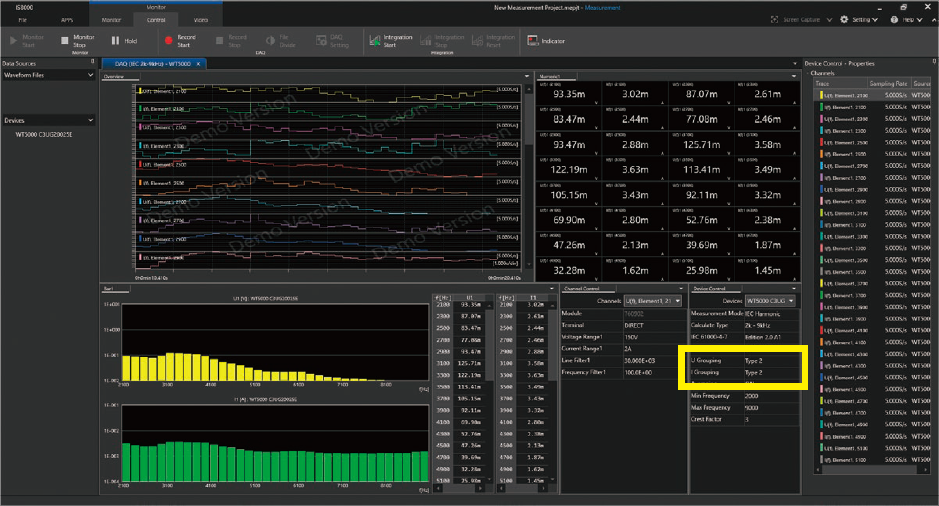Open the File menu
Screen dimensions: 939x506
click(22, 19)
